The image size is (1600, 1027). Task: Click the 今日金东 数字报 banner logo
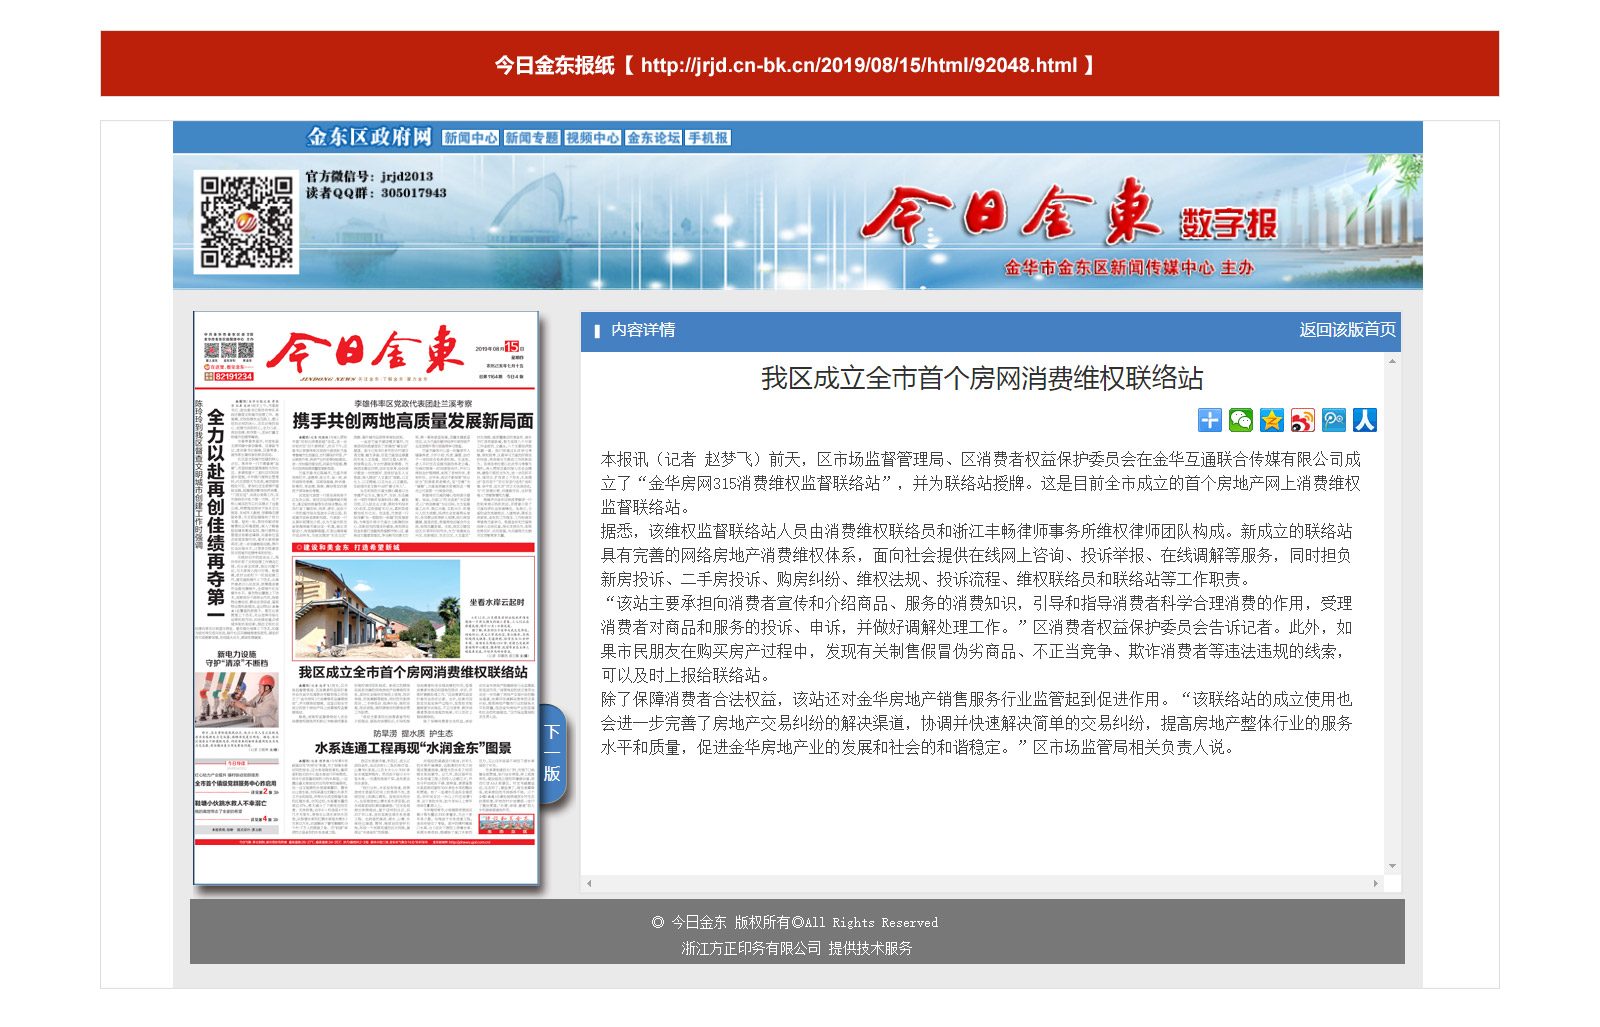coord(1068,213)
